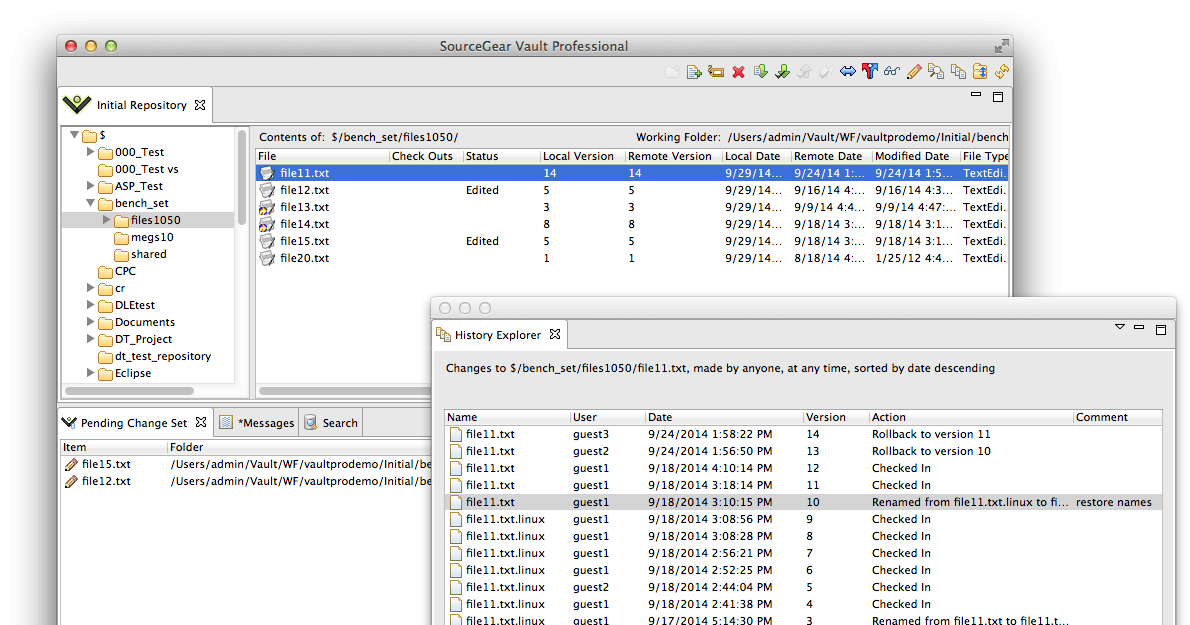Image resolution: width=1190 pixels, height=625 pixels.
Task: Sort file list by Check Outs column
Action: (426, 156)
